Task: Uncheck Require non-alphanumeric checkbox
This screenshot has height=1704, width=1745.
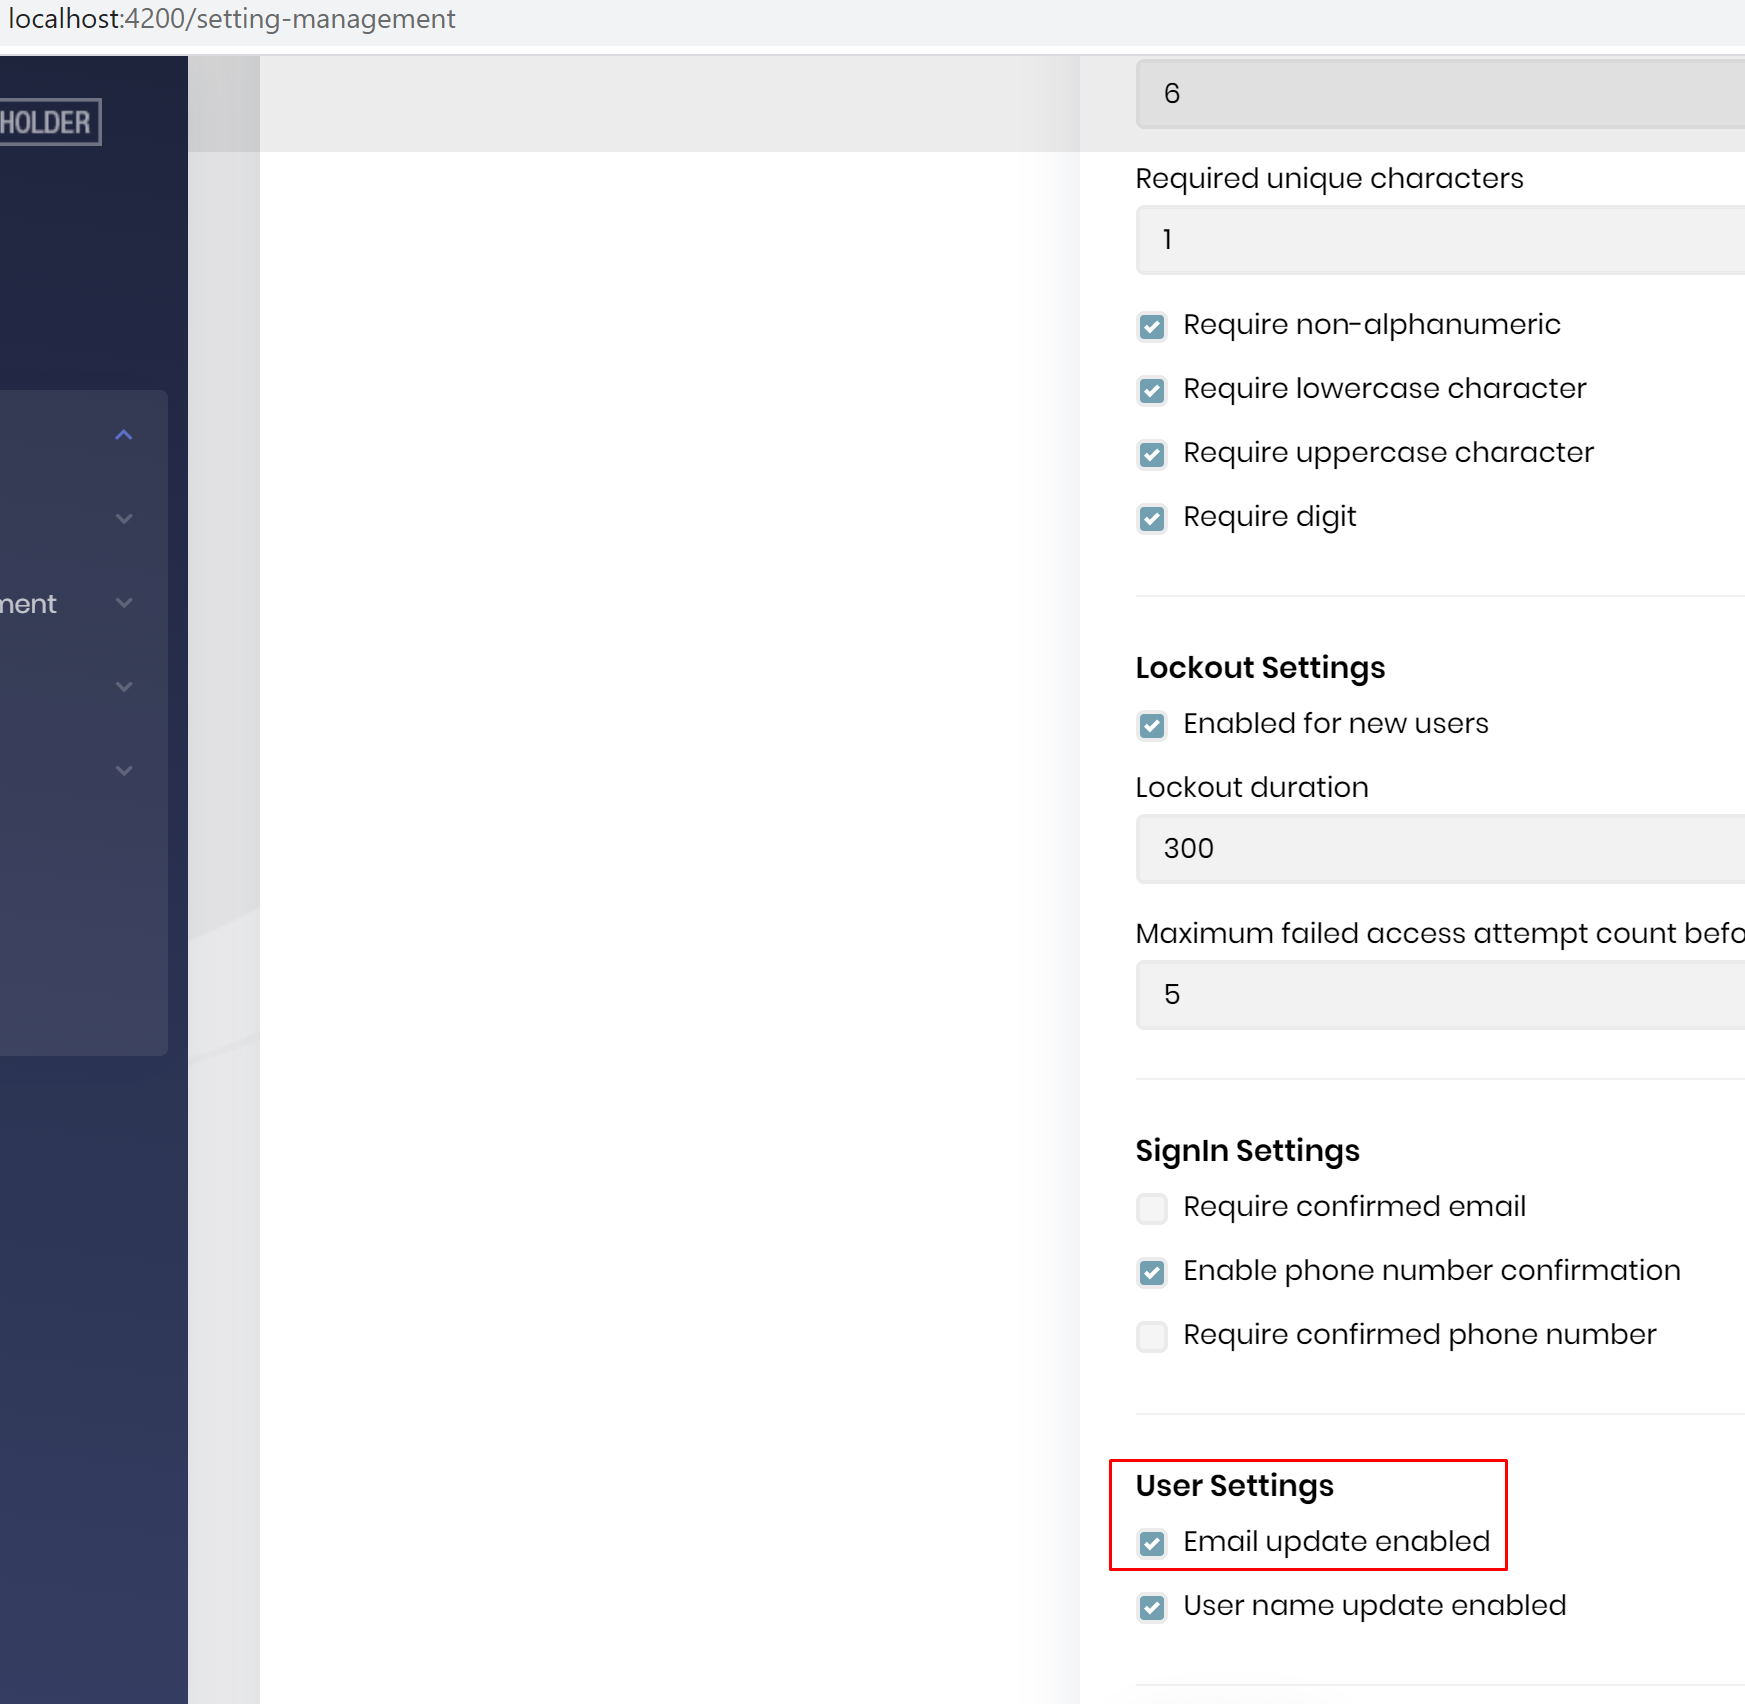Action: coord(1152,326)
